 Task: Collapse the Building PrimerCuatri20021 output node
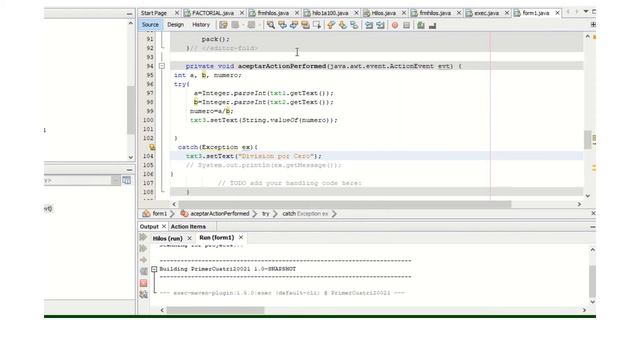(154, 269)
